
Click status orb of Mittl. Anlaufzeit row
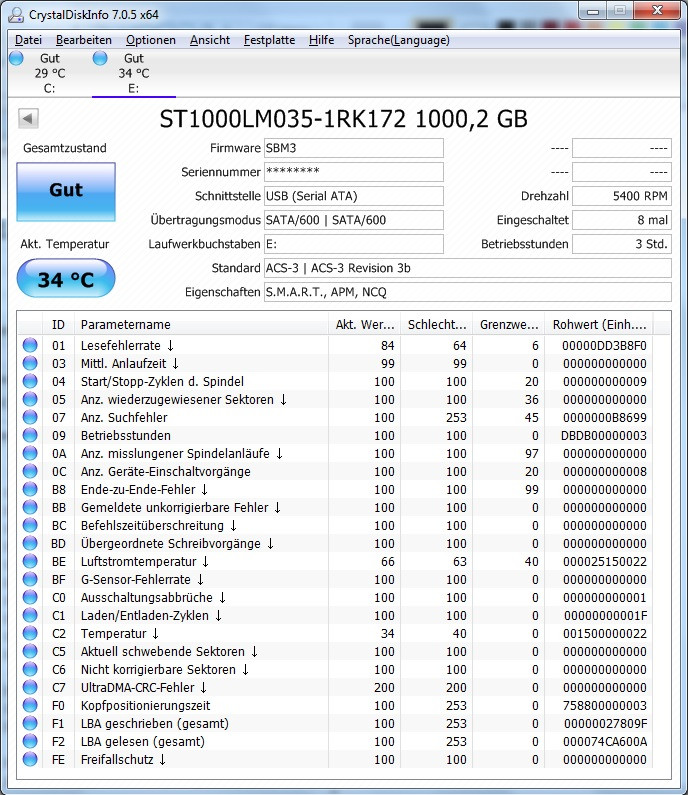pyautogui.click(x=30, y=364)
